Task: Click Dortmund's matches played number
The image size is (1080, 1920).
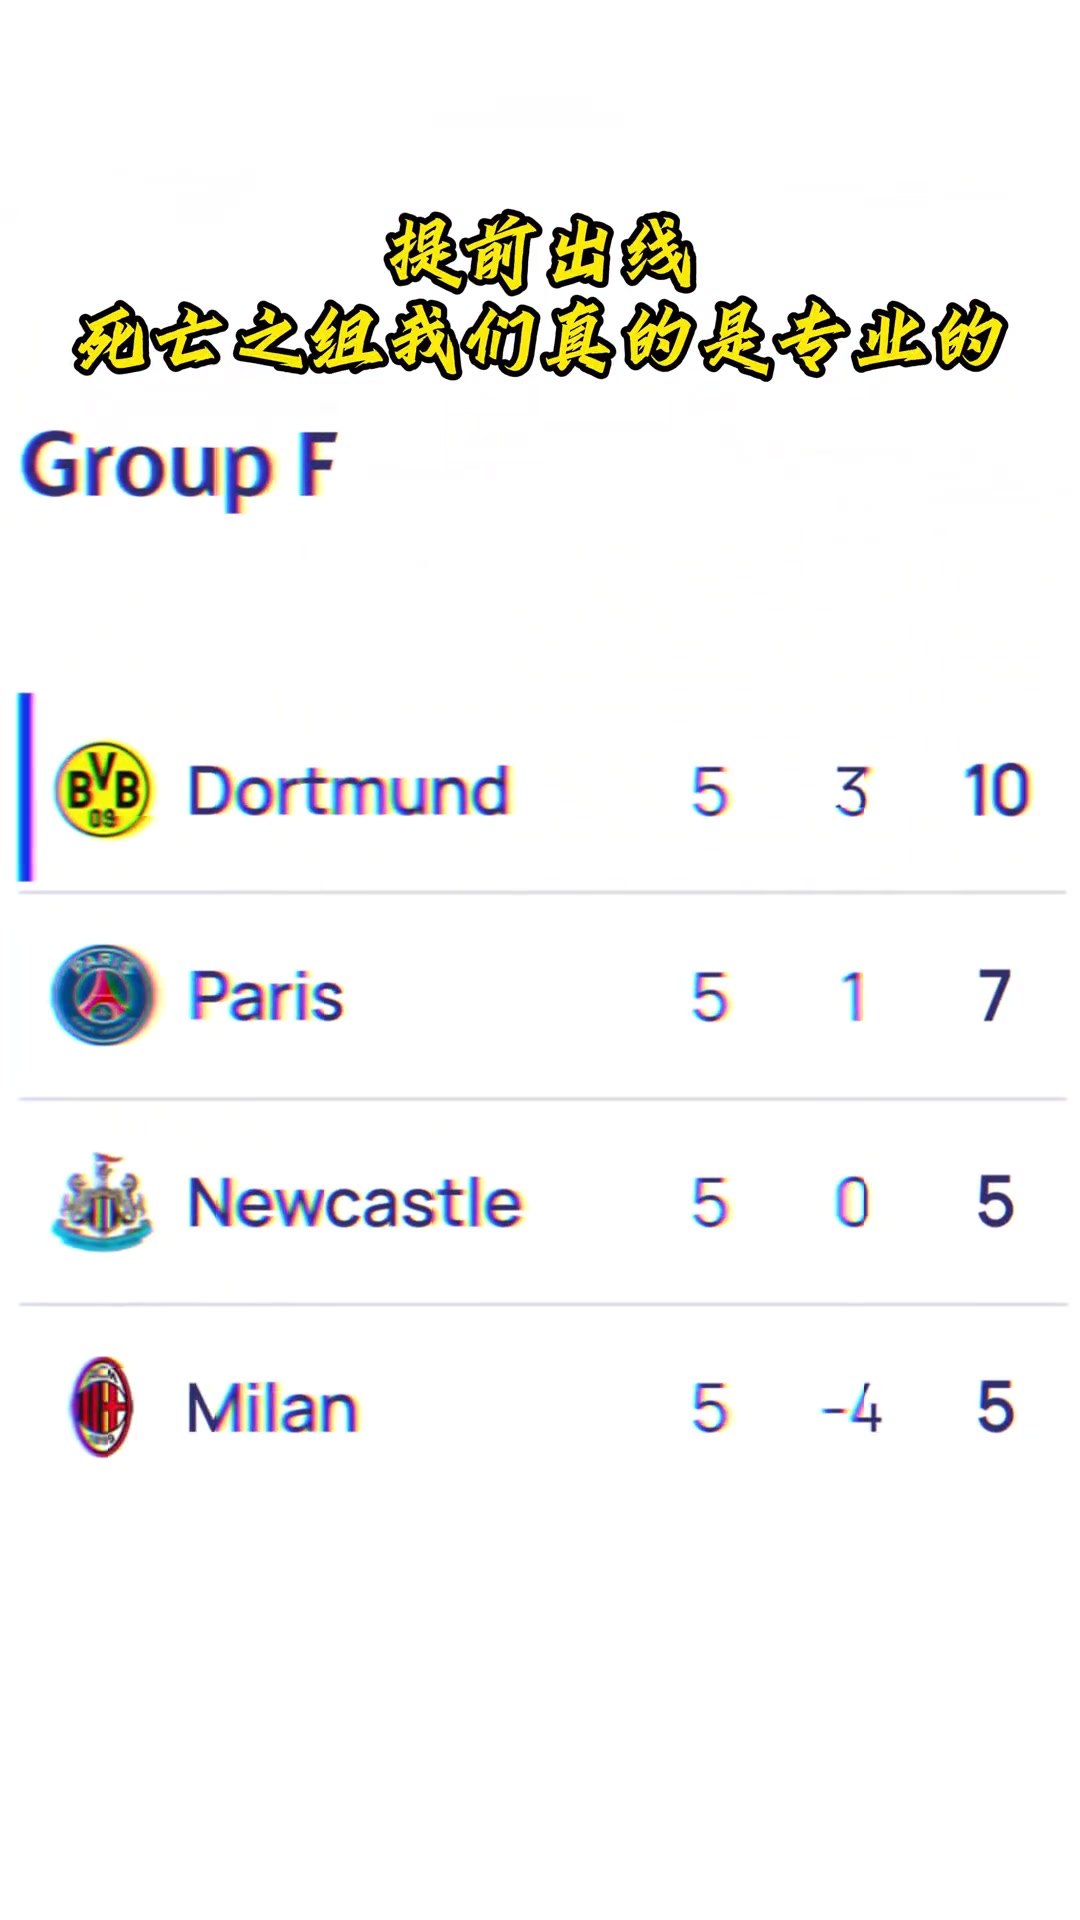Action: coord(709,791)
